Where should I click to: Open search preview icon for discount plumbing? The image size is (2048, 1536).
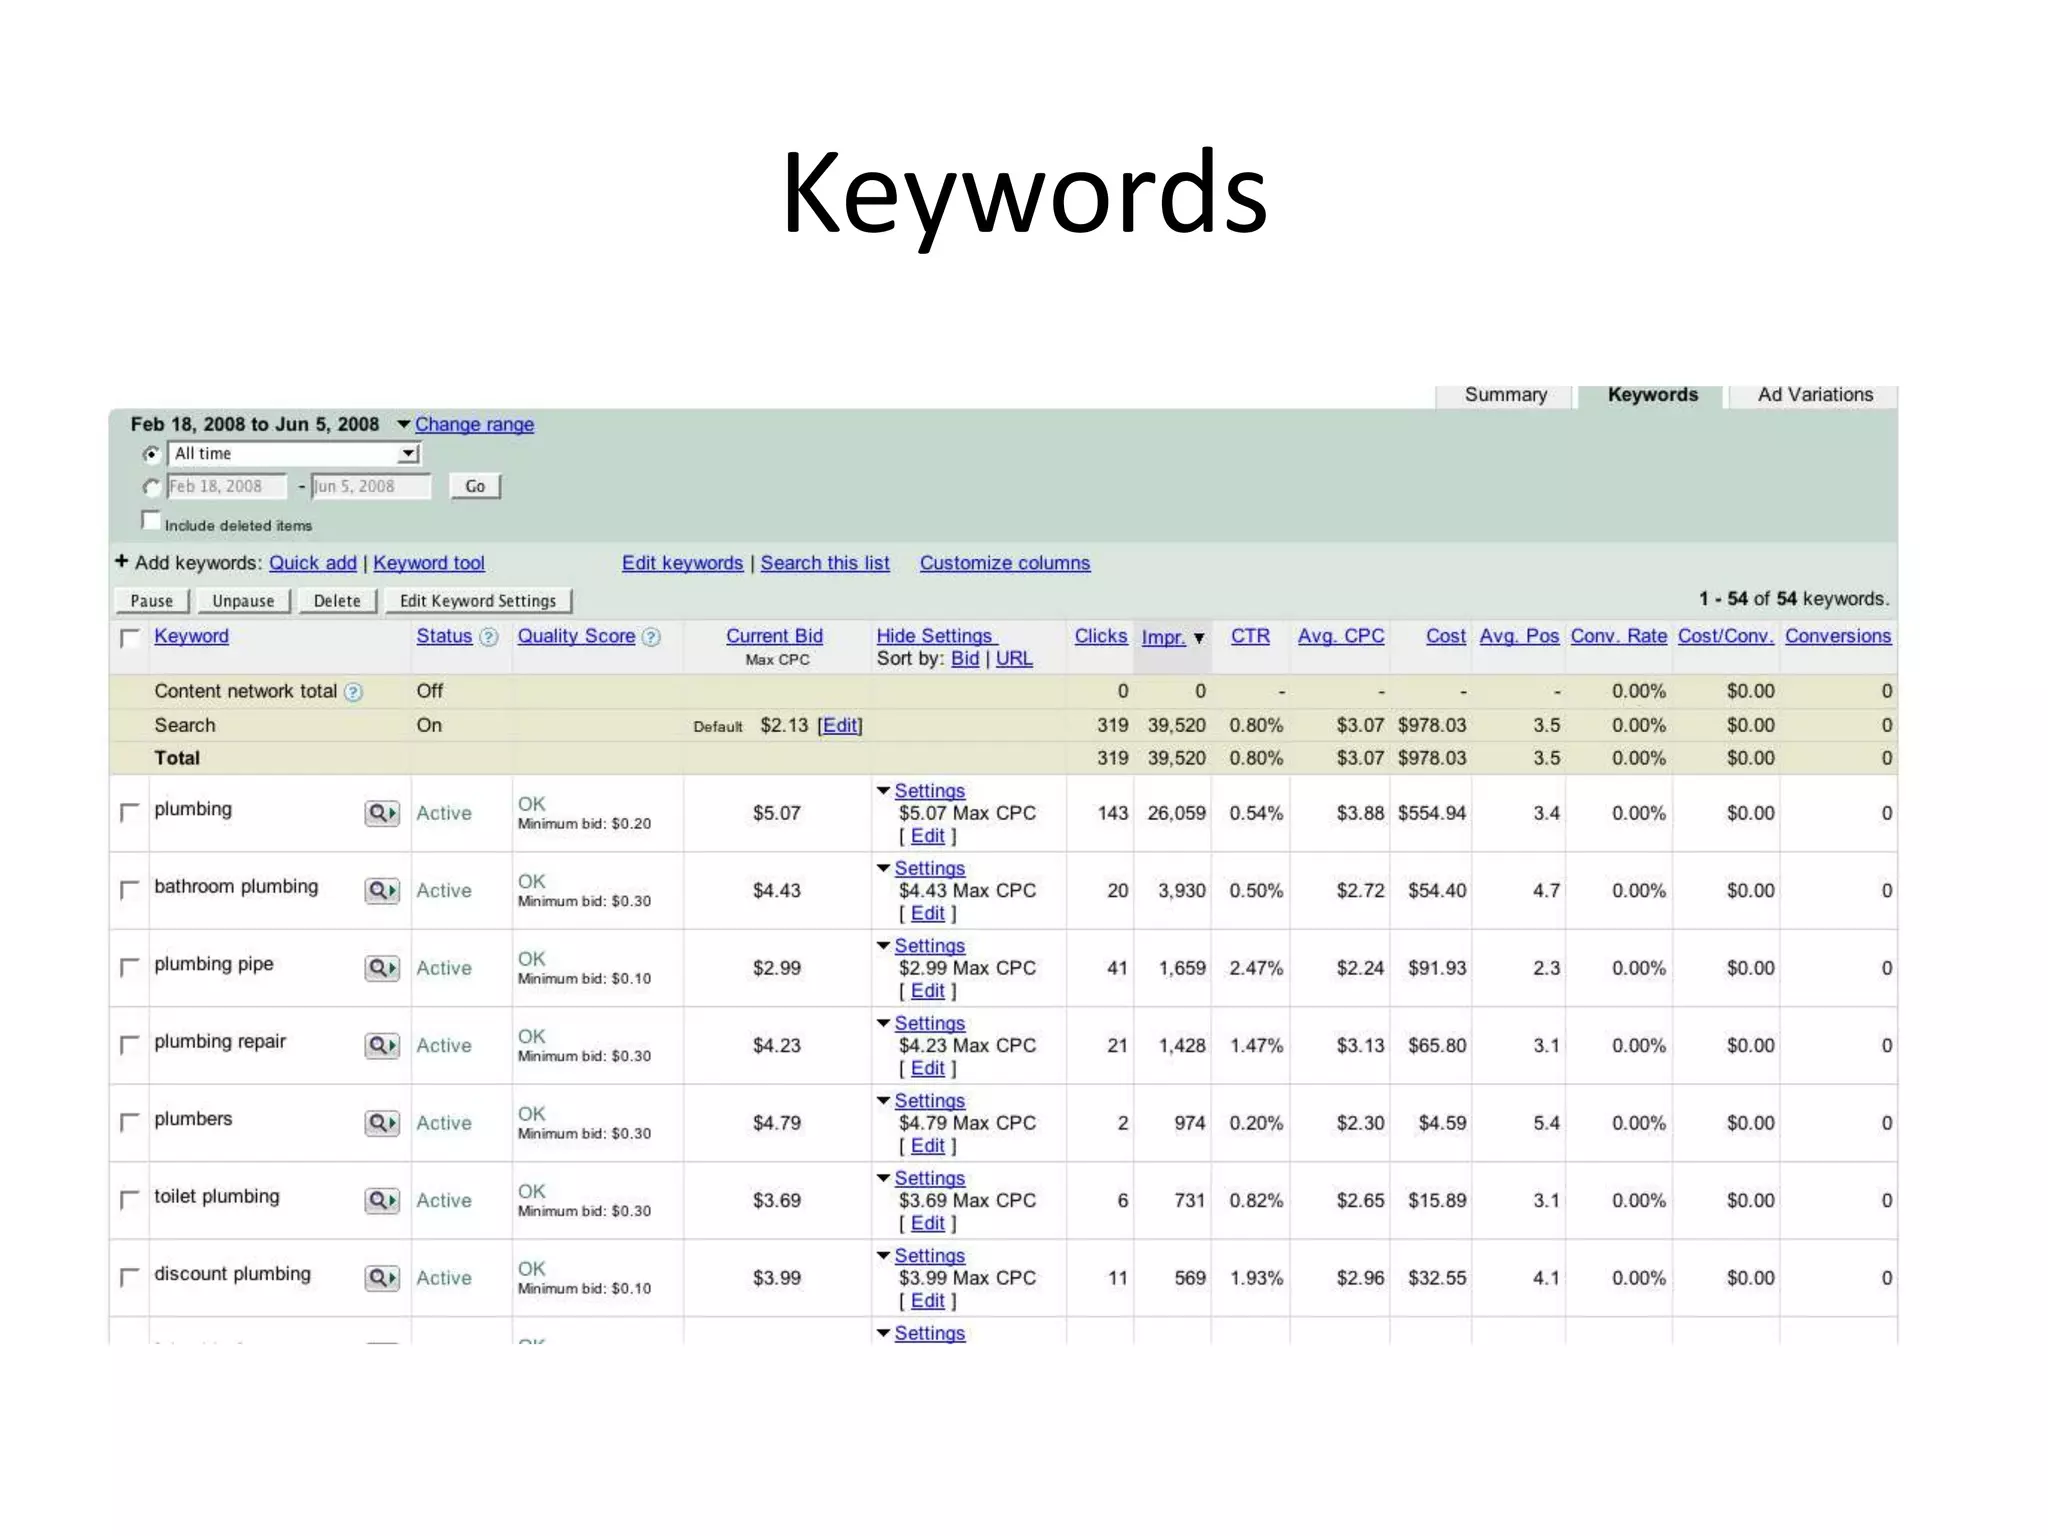(x=382, y=1278)
